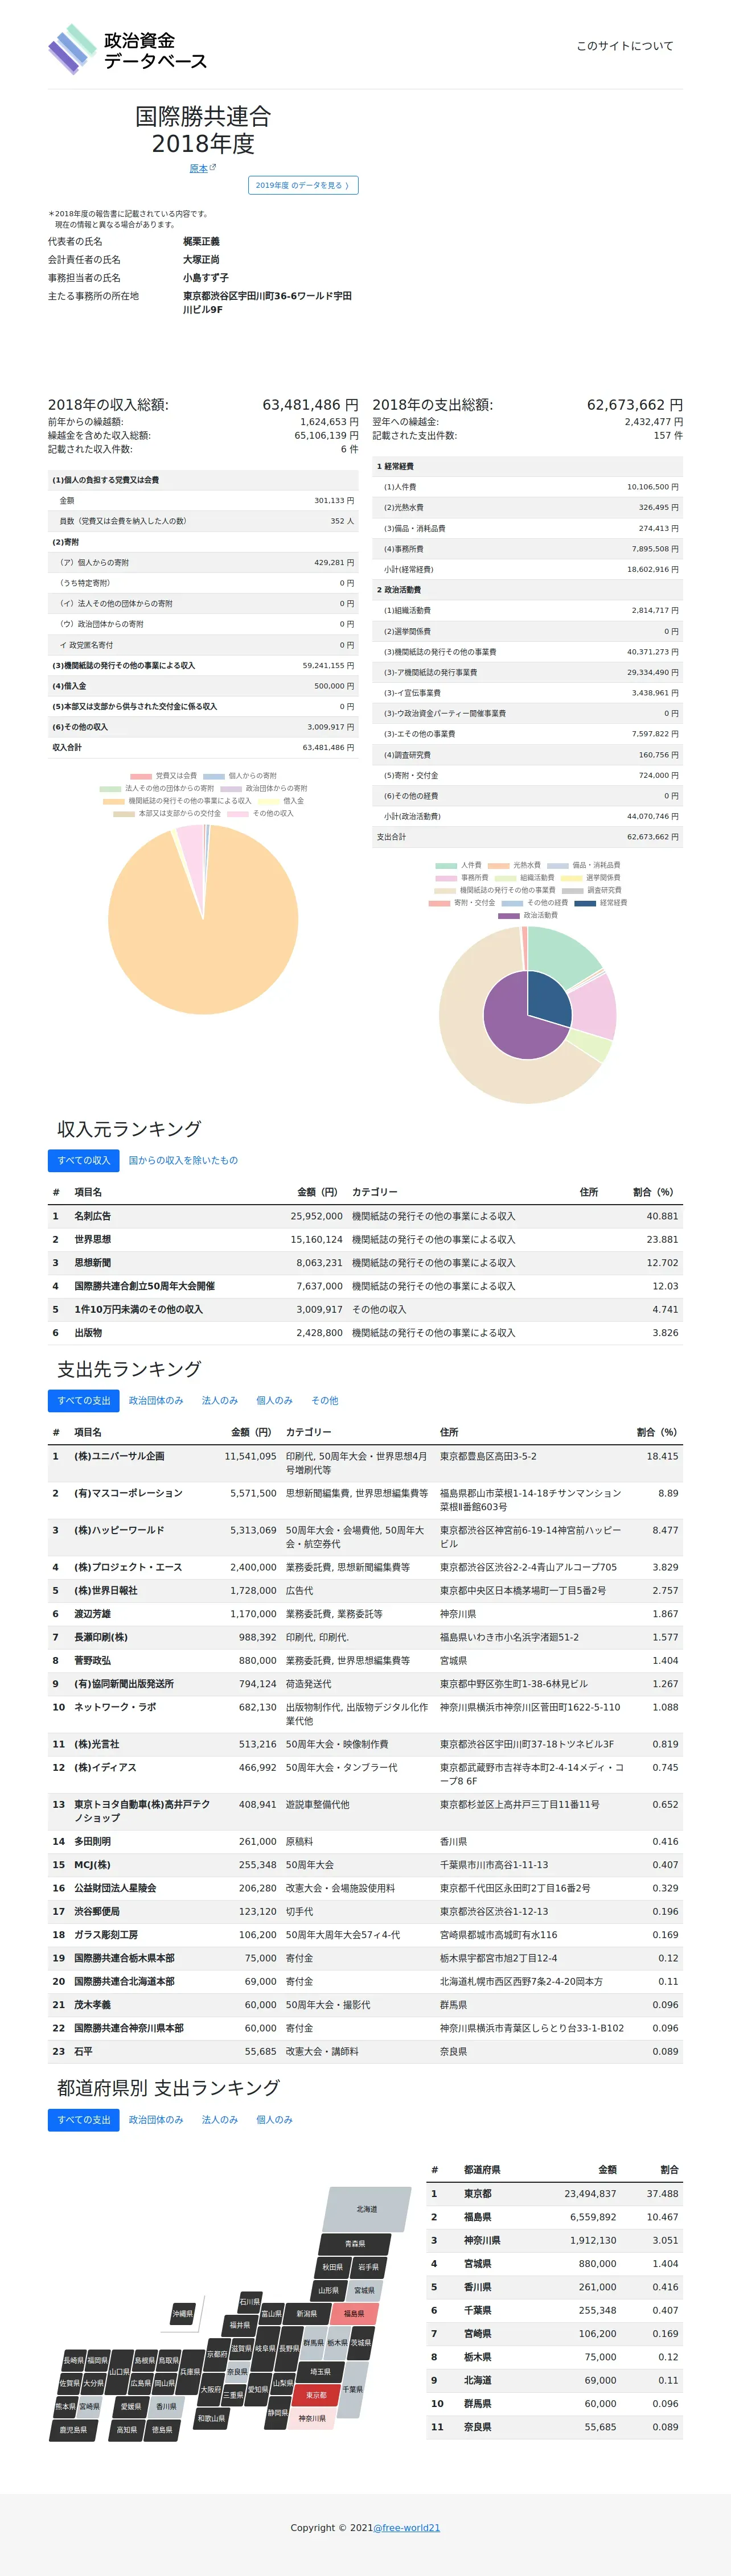
Task: Click (有)マスコーポレーション in expense ranking
Action: point(128,1493)
